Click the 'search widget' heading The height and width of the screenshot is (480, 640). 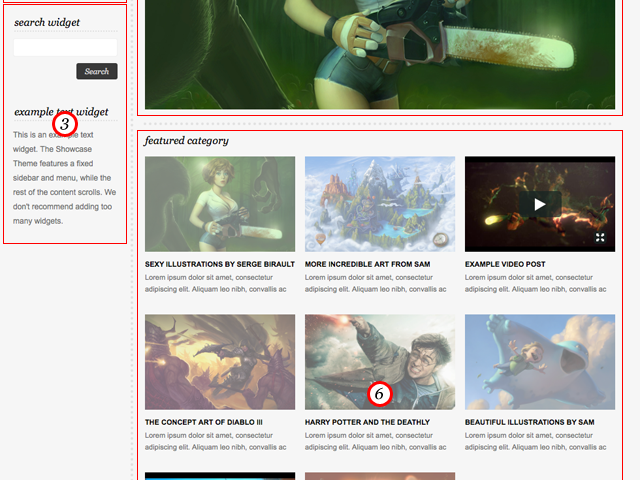point(47,22)
